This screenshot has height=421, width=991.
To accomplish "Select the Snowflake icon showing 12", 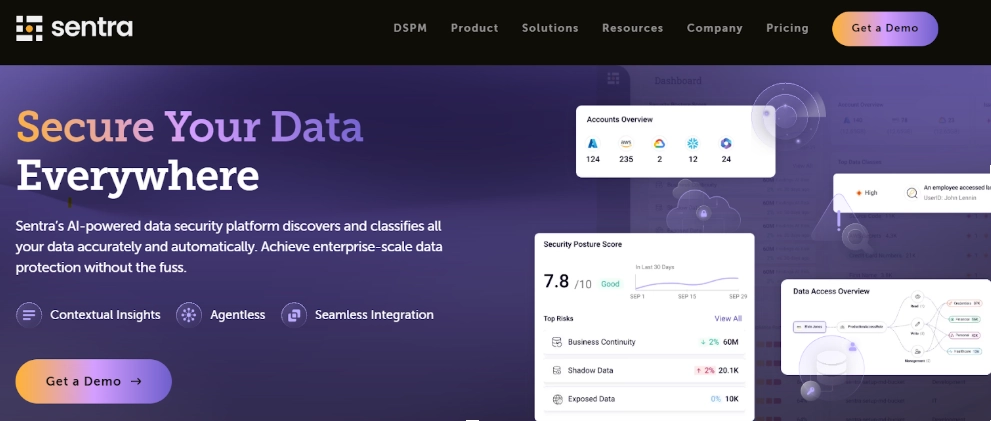I will tap(693, 143).
